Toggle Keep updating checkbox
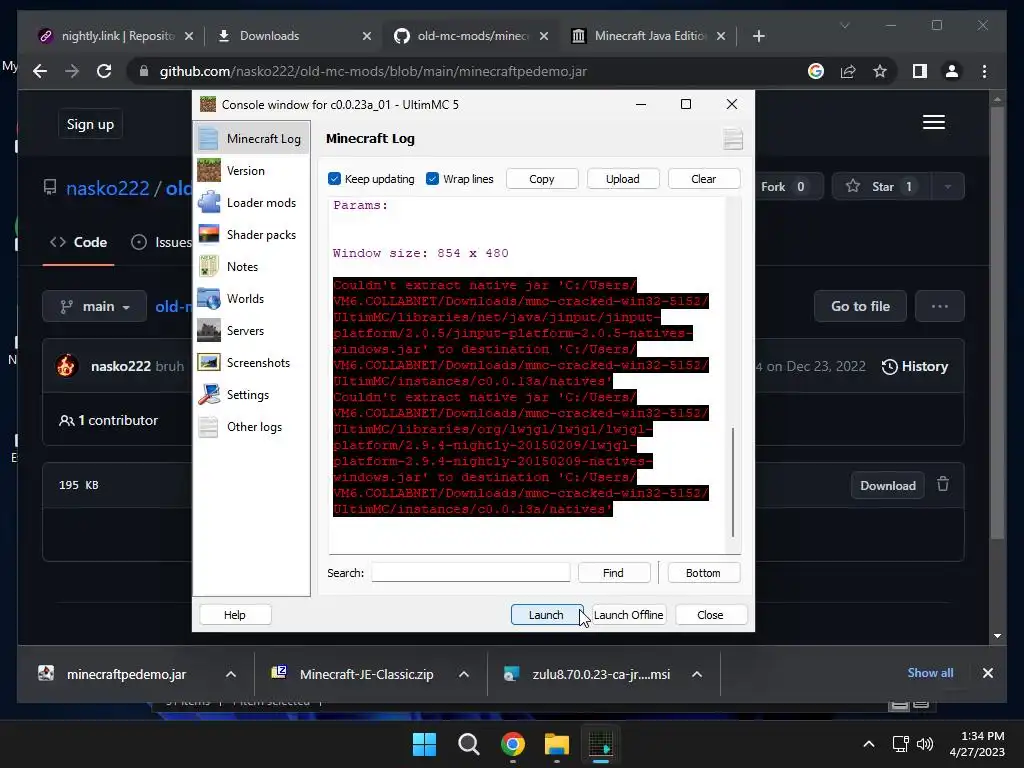The image size is (1024, 768). click(x=334, y=179)
